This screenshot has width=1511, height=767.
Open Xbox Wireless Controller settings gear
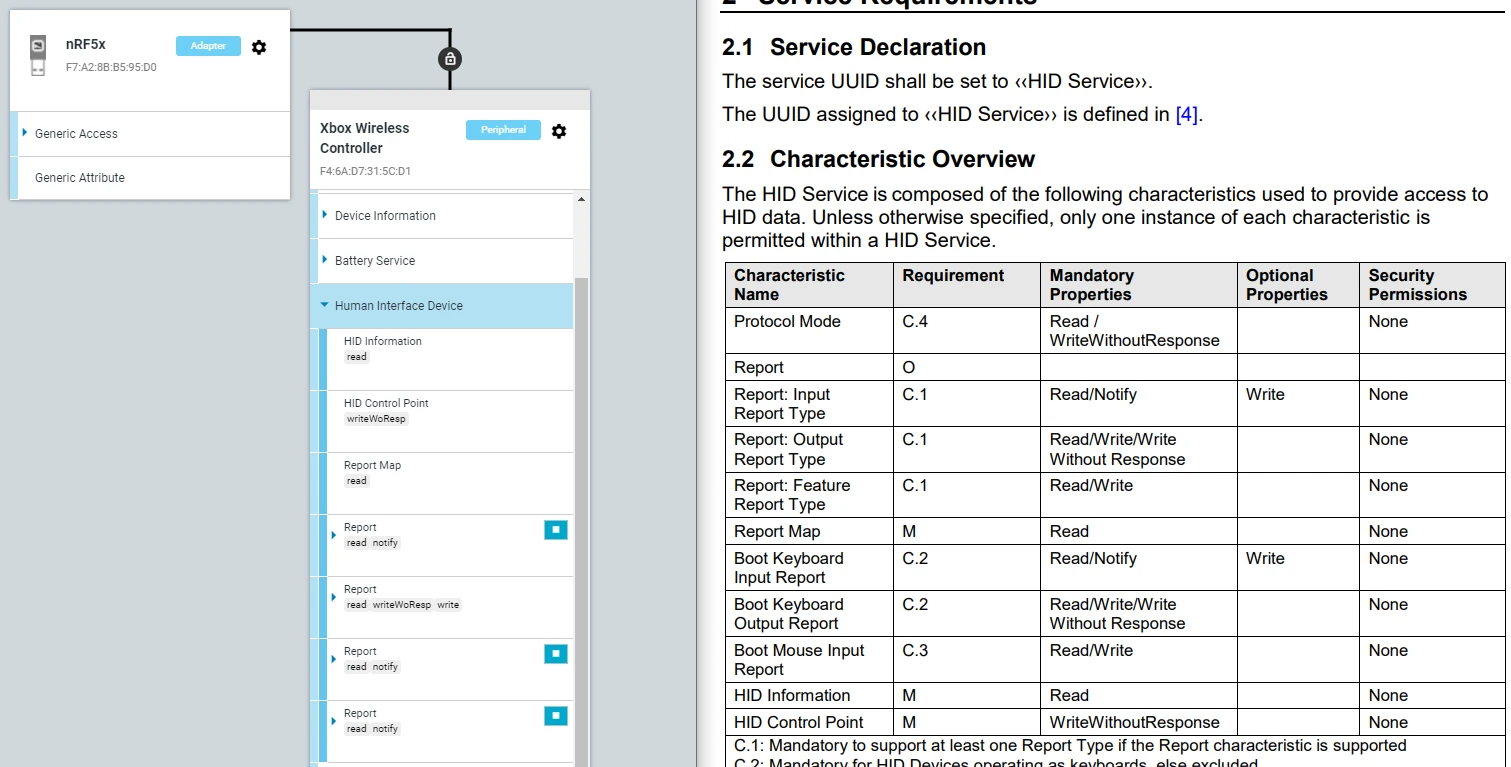point(559,131)
